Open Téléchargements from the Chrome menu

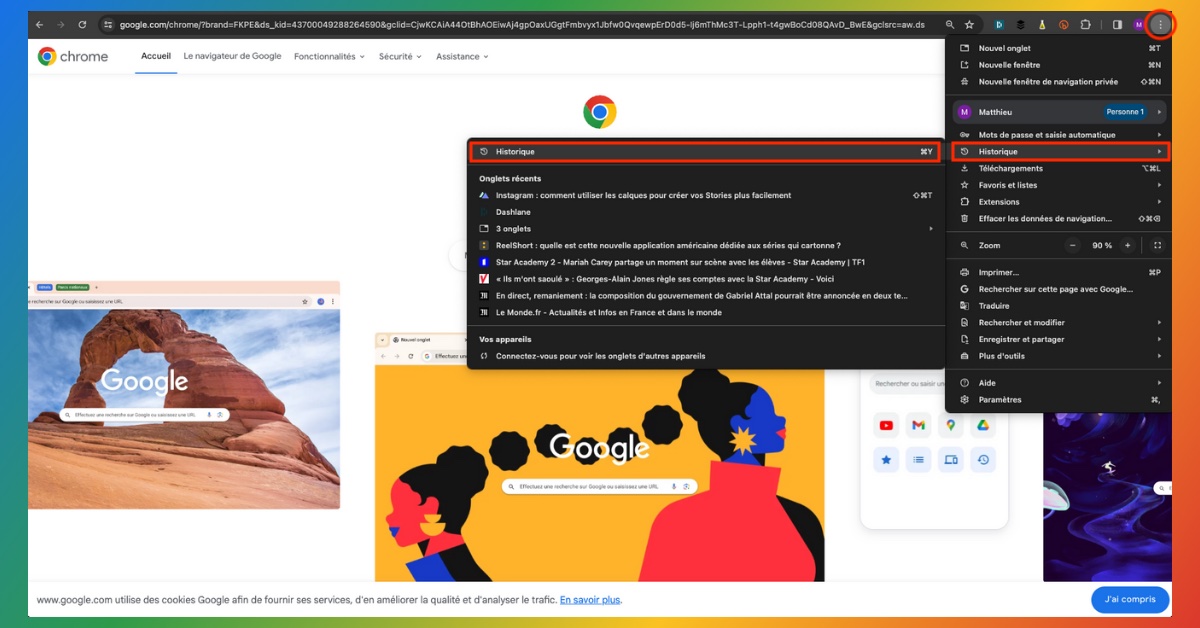(1058, 169)
